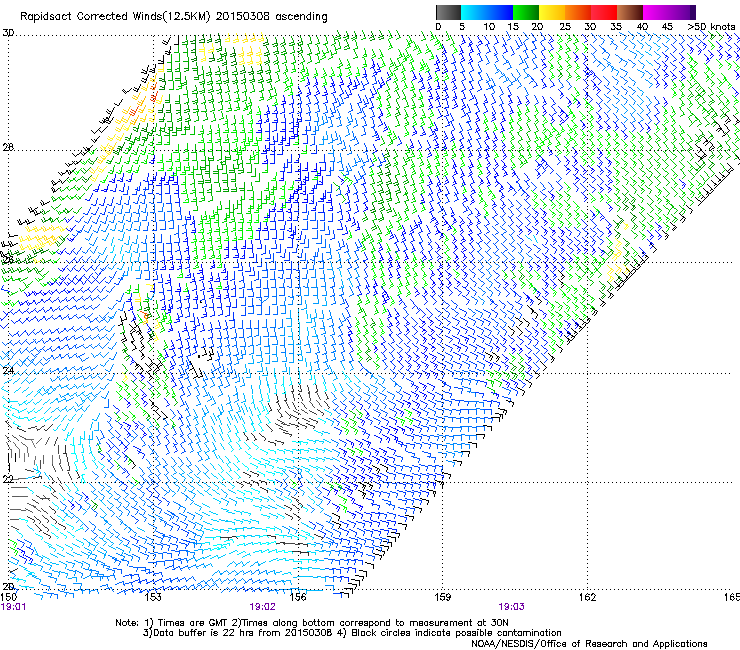Click the legend label "45"
740x650 pixels.
tap(667, 26)
